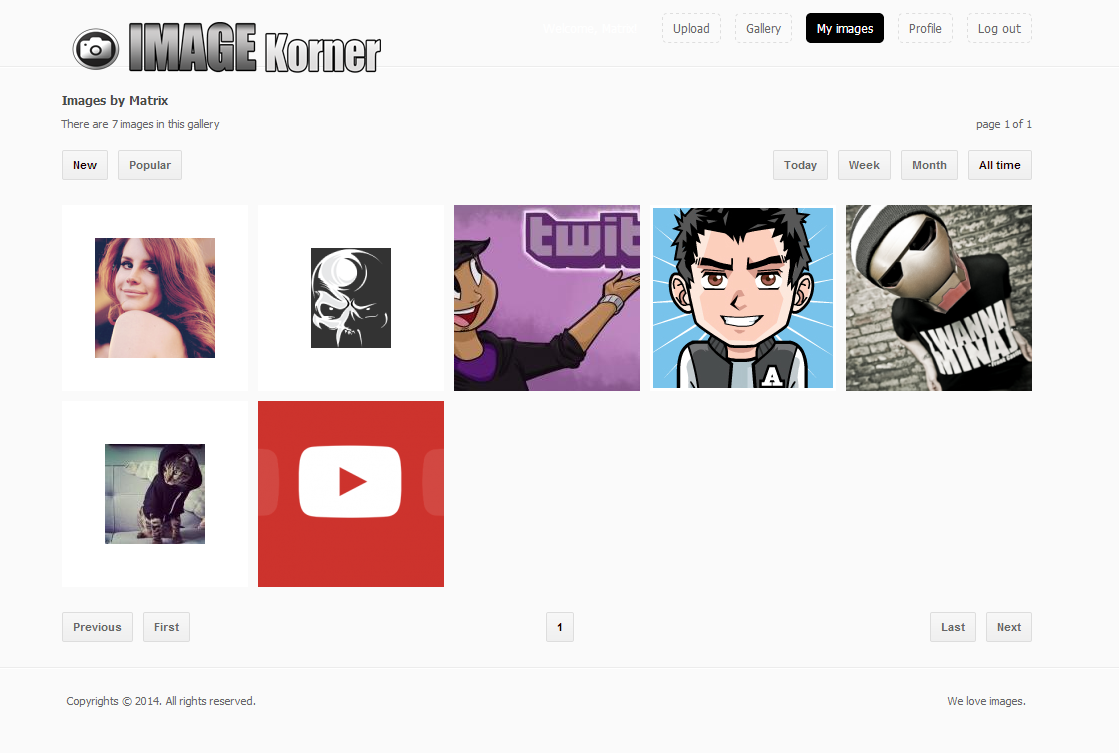Image resolution: width=1119 pixels, height=753 pixels.
Task: Filter images by All time
Action: pos(999,165)
